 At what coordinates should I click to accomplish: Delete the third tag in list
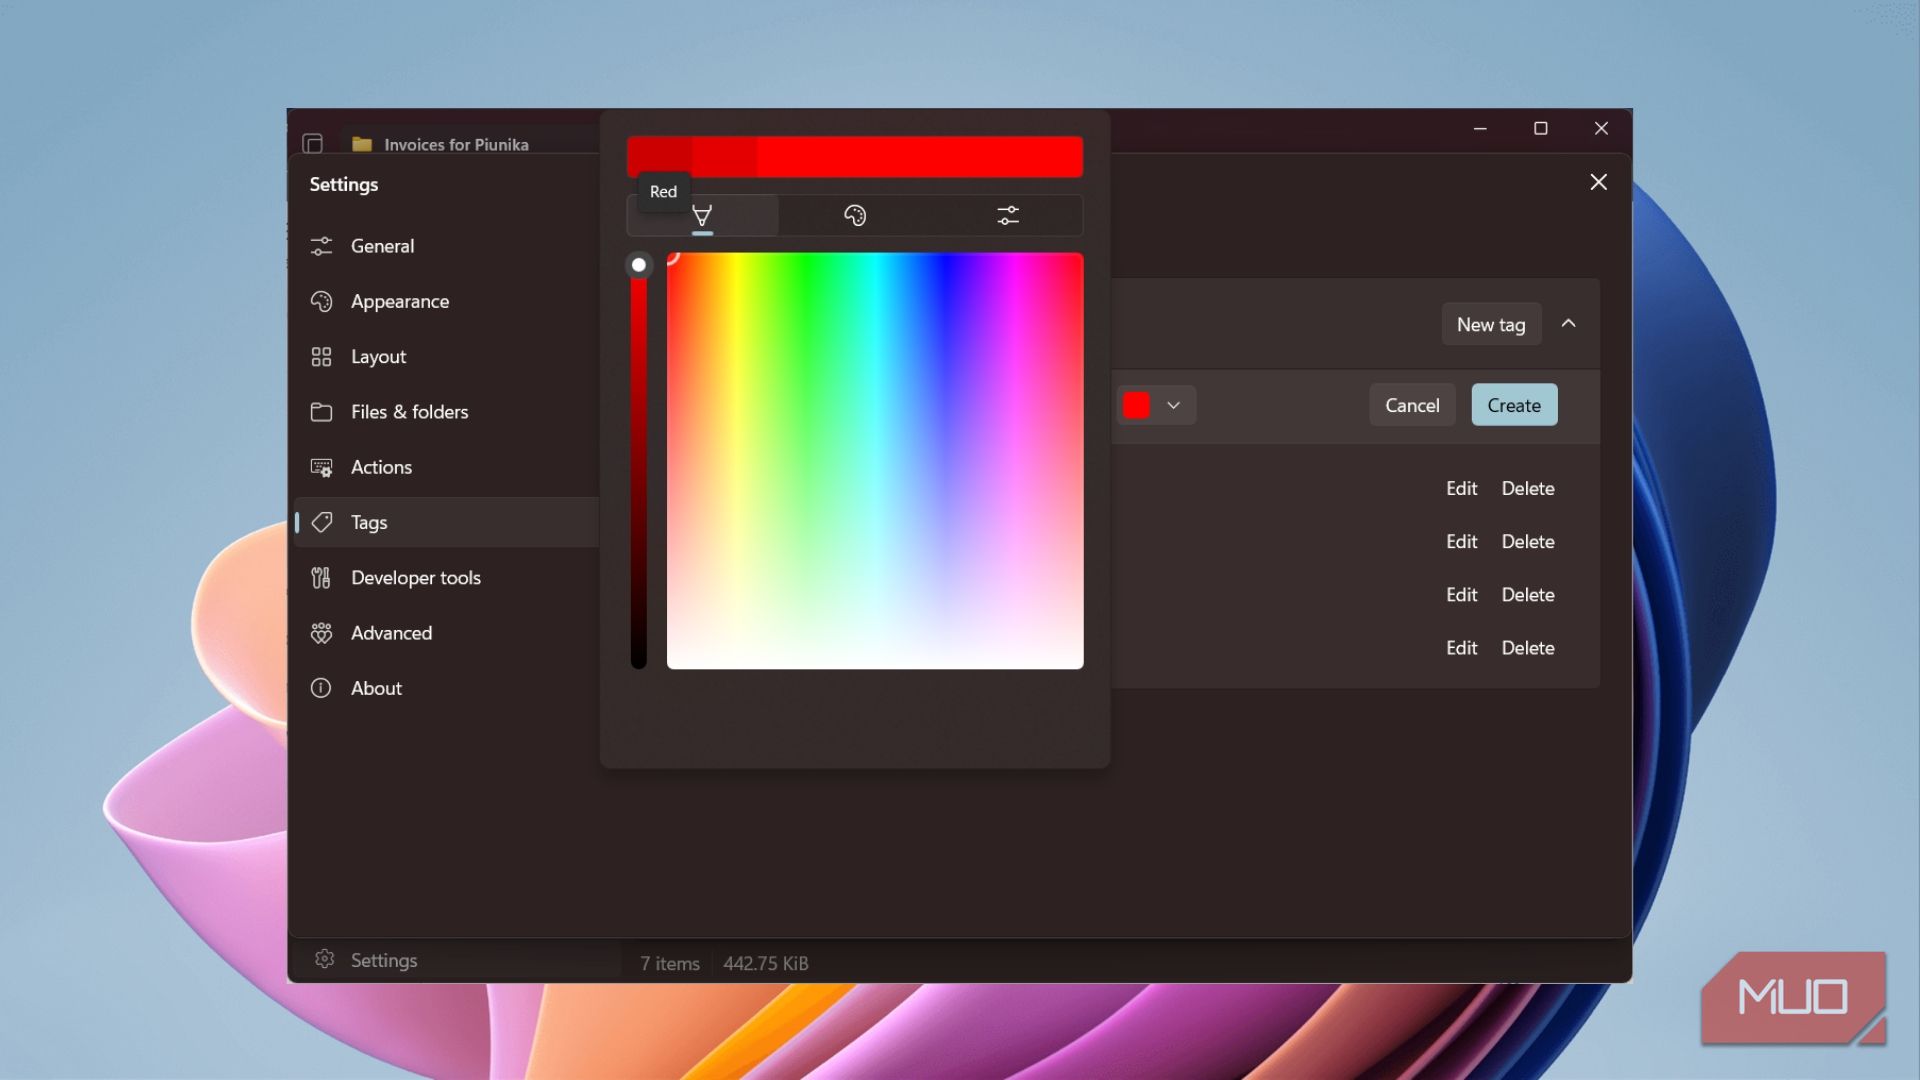point(1527,594)
